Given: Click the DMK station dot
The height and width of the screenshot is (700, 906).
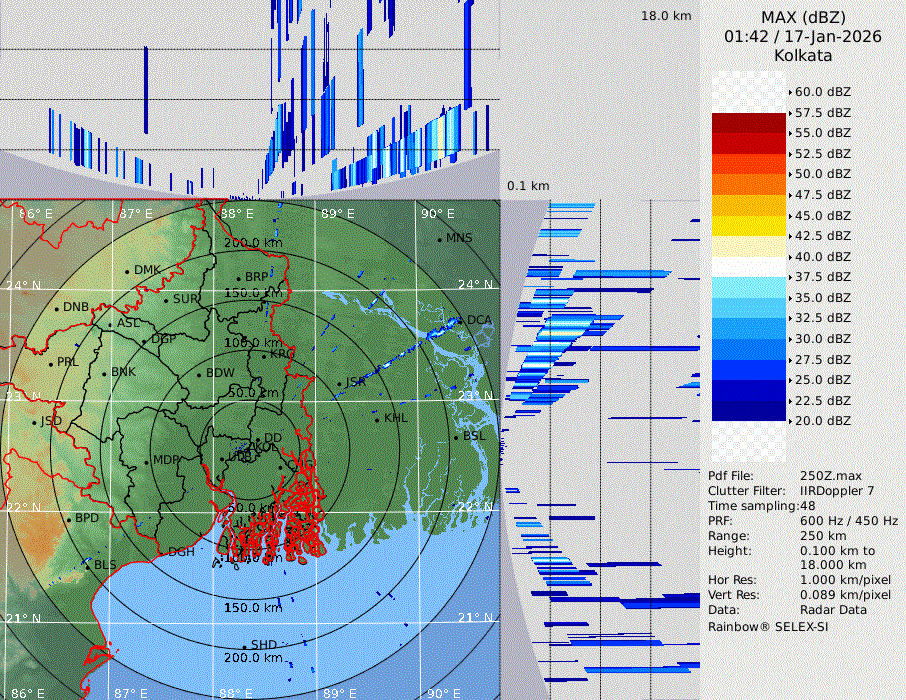Looking at the screenshot, I should [127, 271].
